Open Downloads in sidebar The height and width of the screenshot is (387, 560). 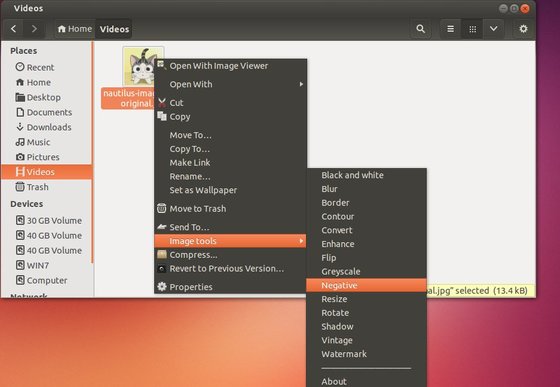click(46, 127)
